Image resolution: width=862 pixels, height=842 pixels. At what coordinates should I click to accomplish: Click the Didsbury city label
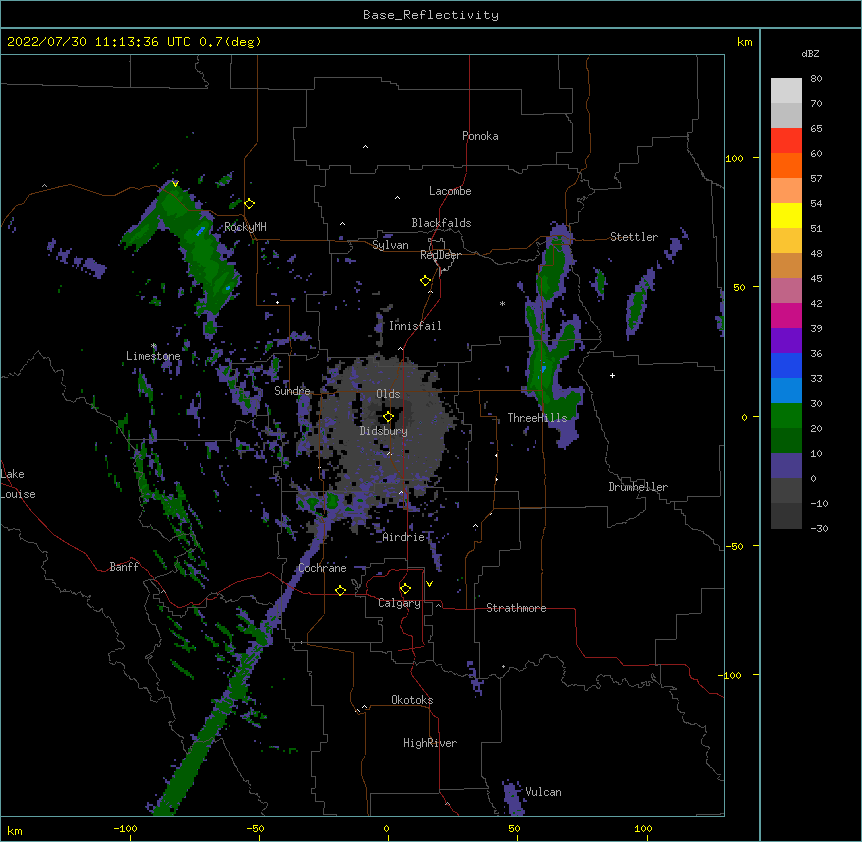click(x=384, y=431)
